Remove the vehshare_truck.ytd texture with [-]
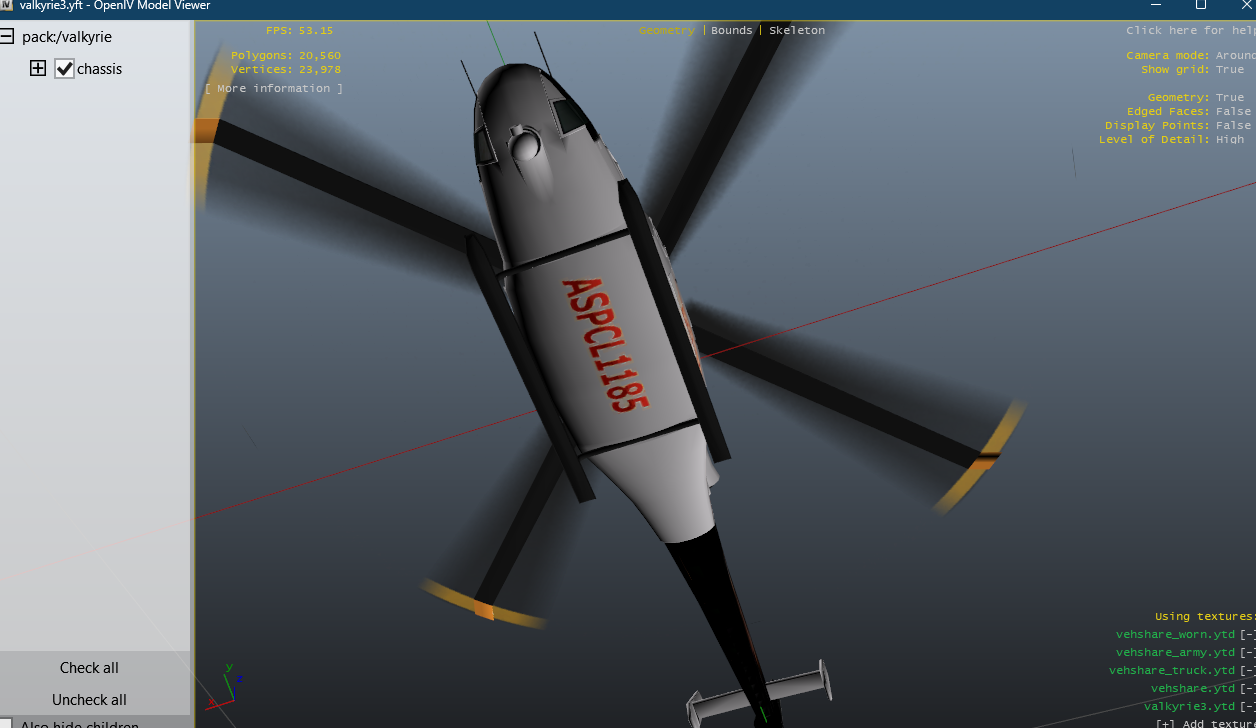Viewport: 1256px width, 728px height. point(1247,670)
